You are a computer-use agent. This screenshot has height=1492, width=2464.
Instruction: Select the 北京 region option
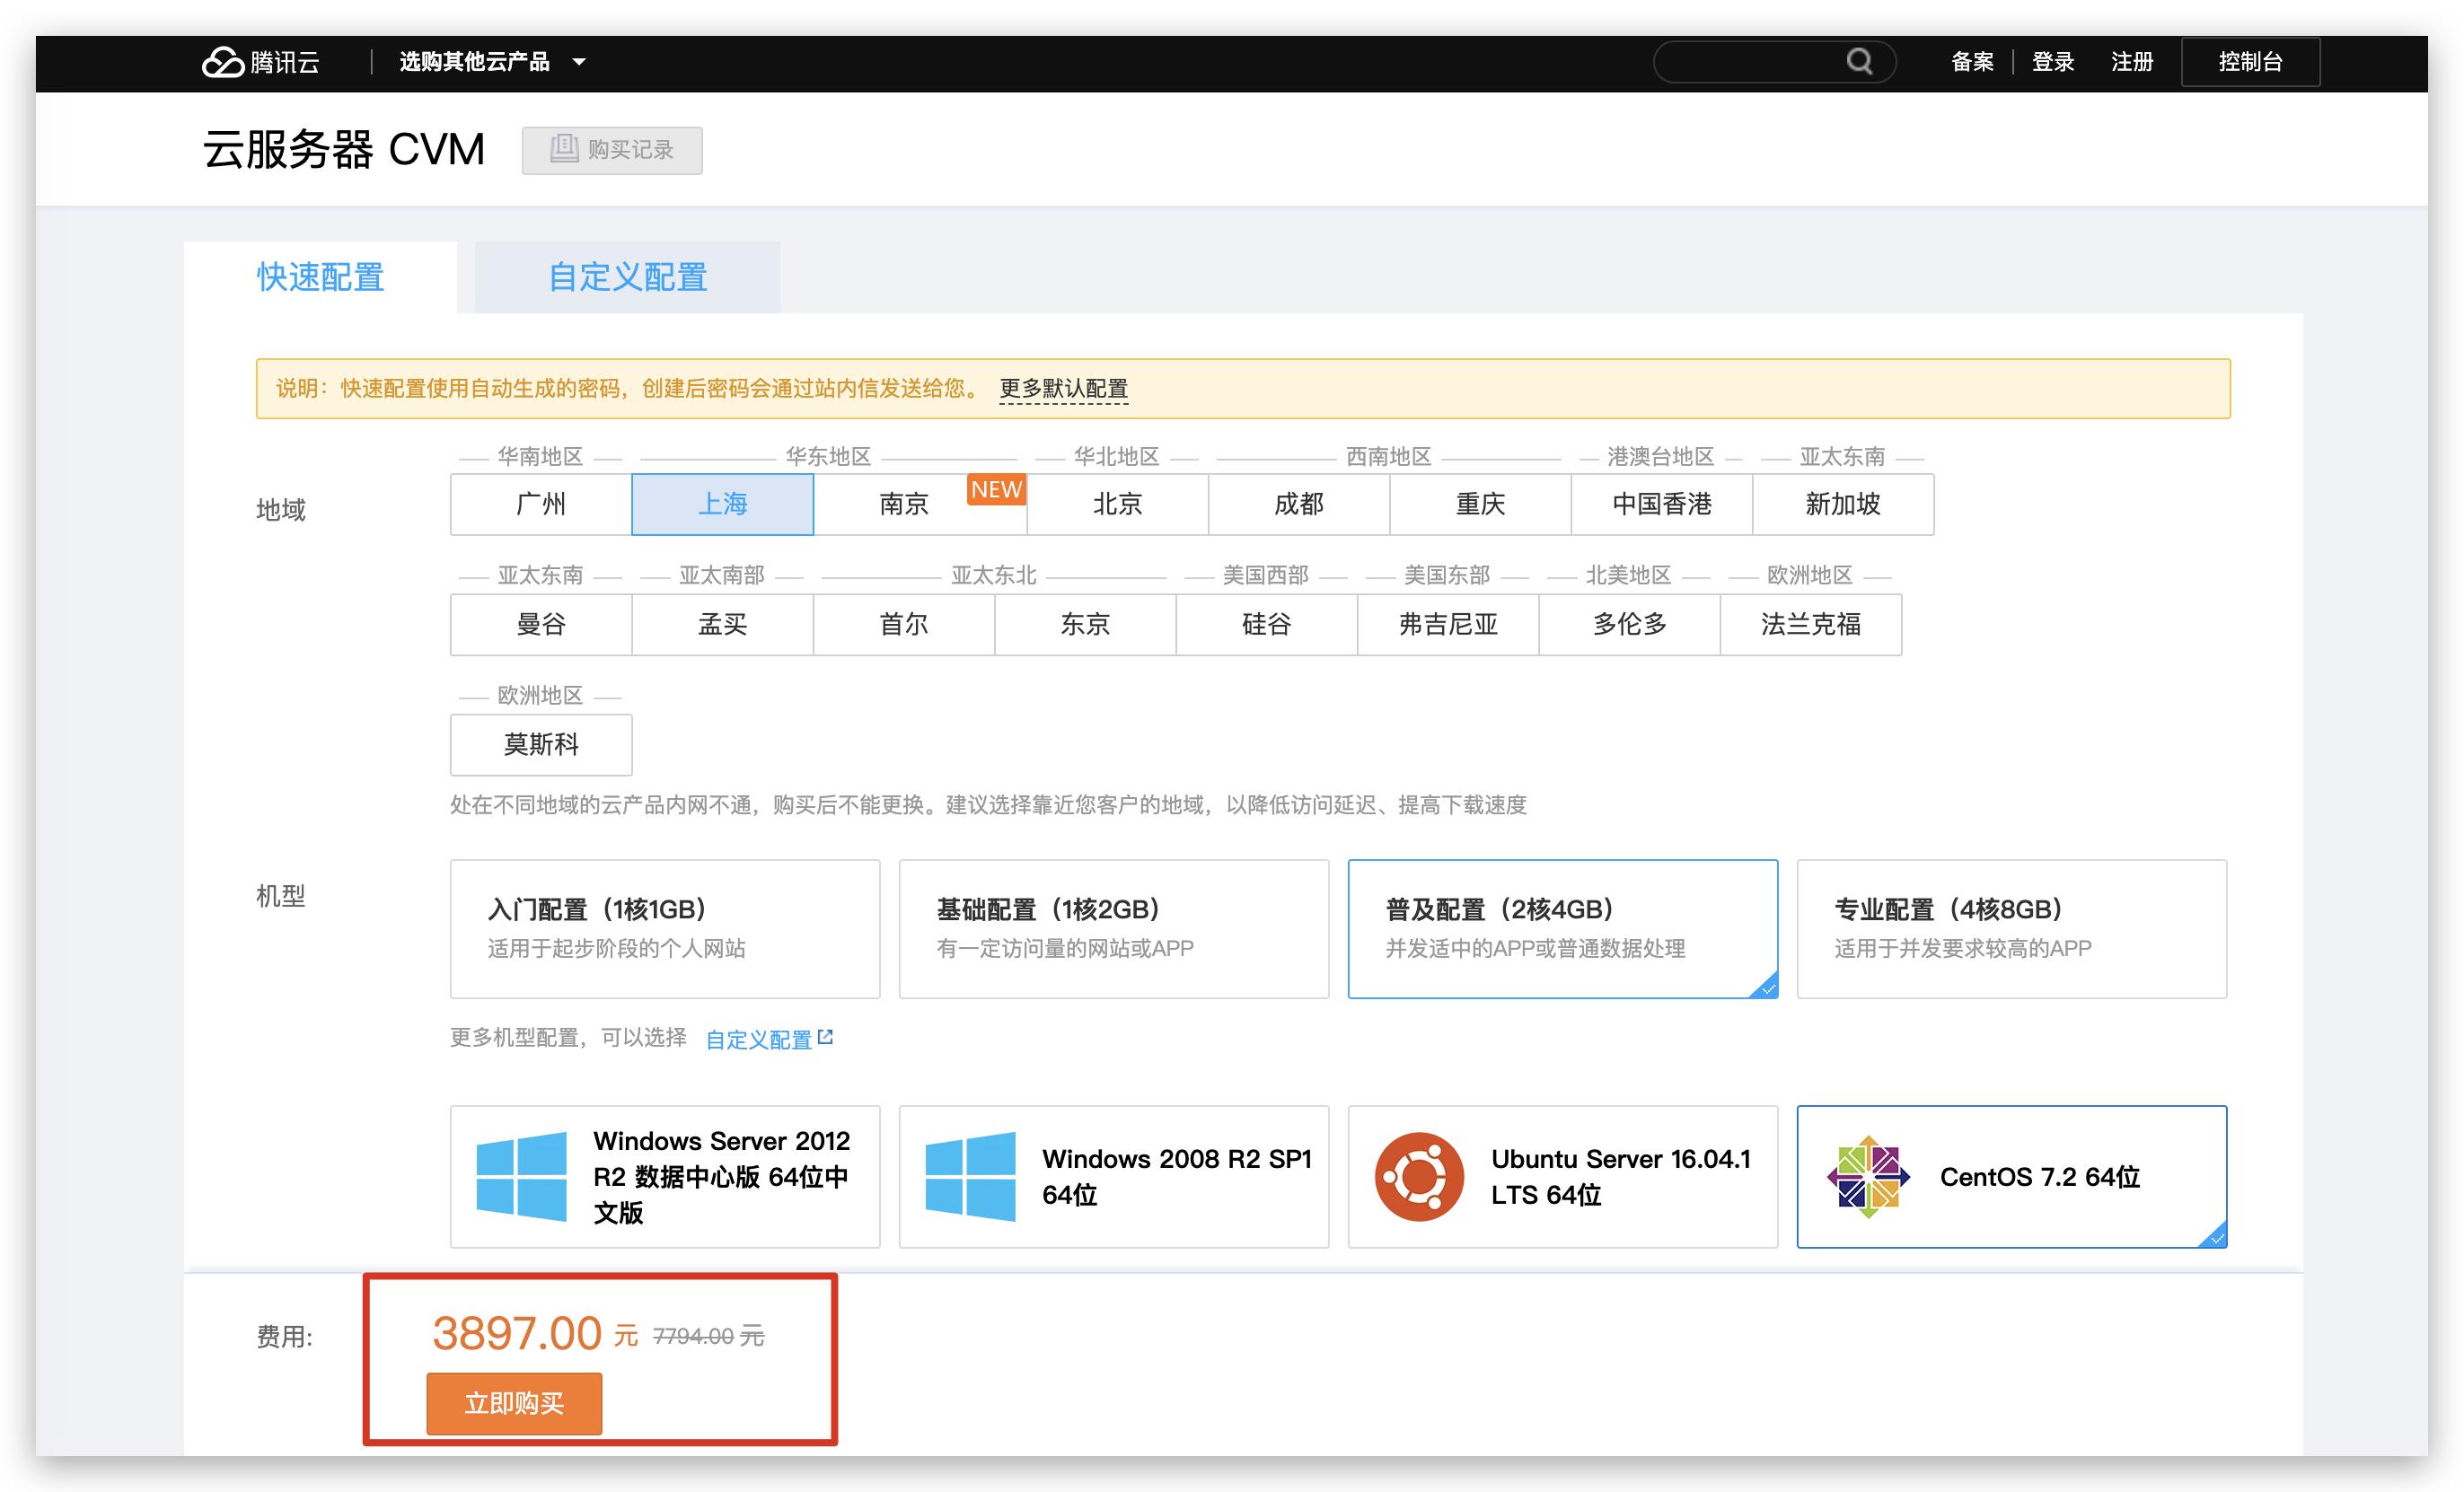(1117, 504)
